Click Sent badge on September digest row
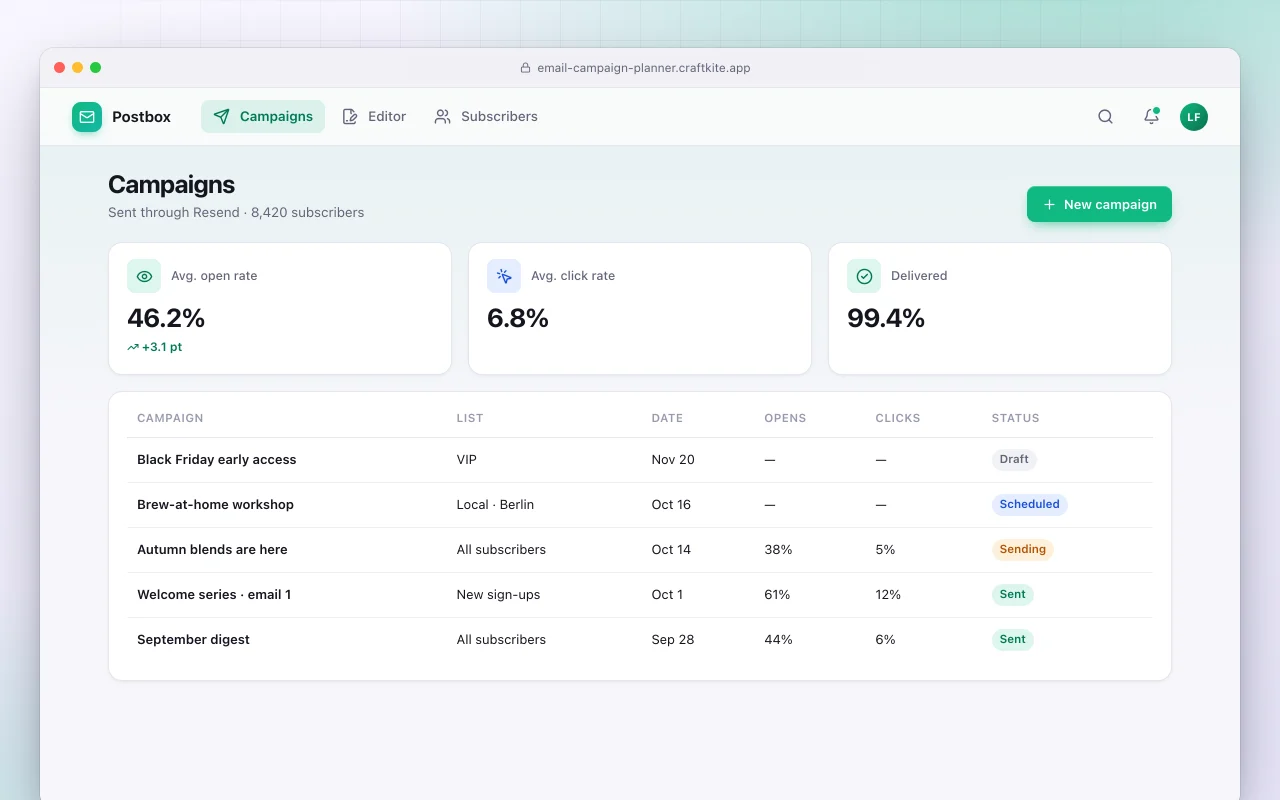Image resolution: width=1280 pixels, height=800 pixels. [1012, 640]
